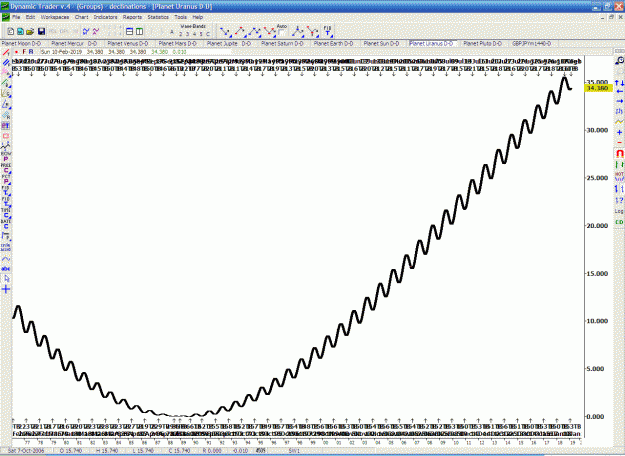Click the up-down arrows scale icon
This screenshot has height=456, width=625.
[x=619, y=83]
